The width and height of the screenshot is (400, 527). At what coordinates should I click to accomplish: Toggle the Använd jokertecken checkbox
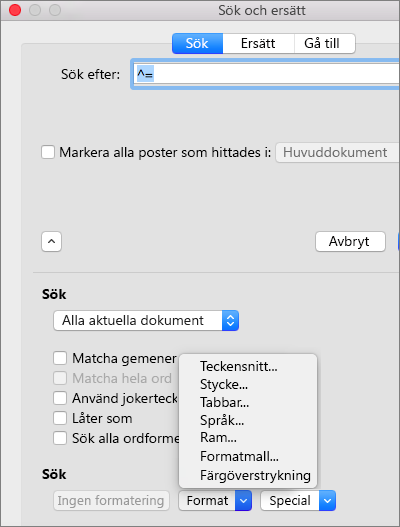click(x=60, y=398)
